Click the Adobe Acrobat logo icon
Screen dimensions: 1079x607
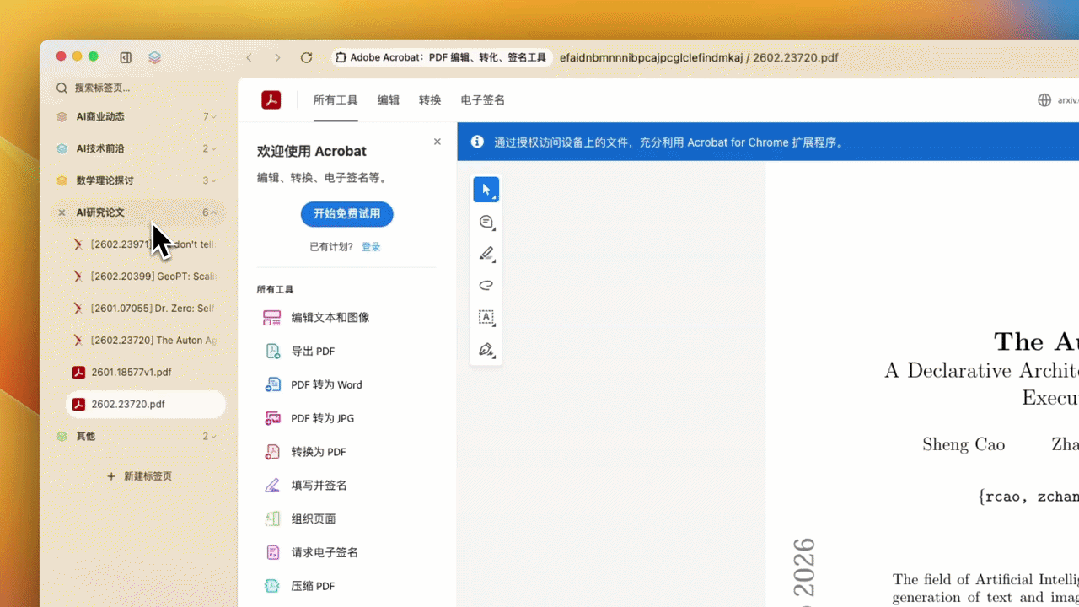pyautogui.click(x=270, y=100)
